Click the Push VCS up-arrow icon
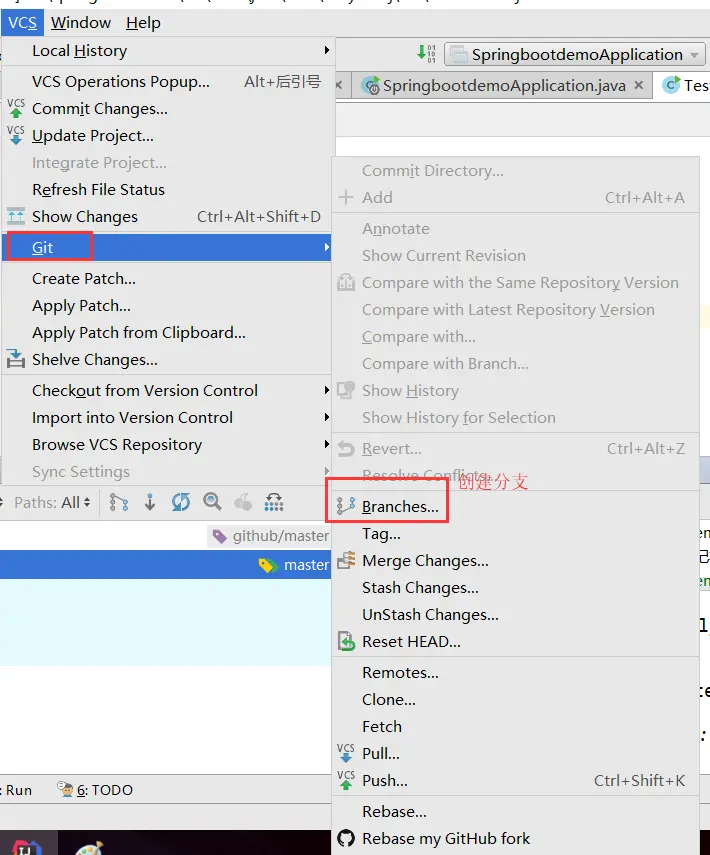 pyautogui.click(x=346, y=780)
